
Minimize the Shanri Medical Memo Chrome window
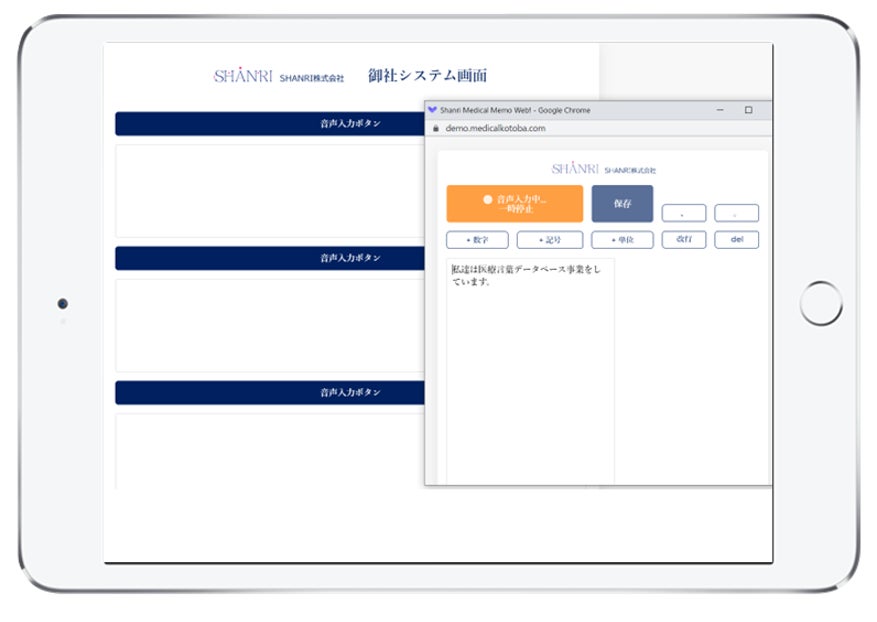click(x=720, y=110)
